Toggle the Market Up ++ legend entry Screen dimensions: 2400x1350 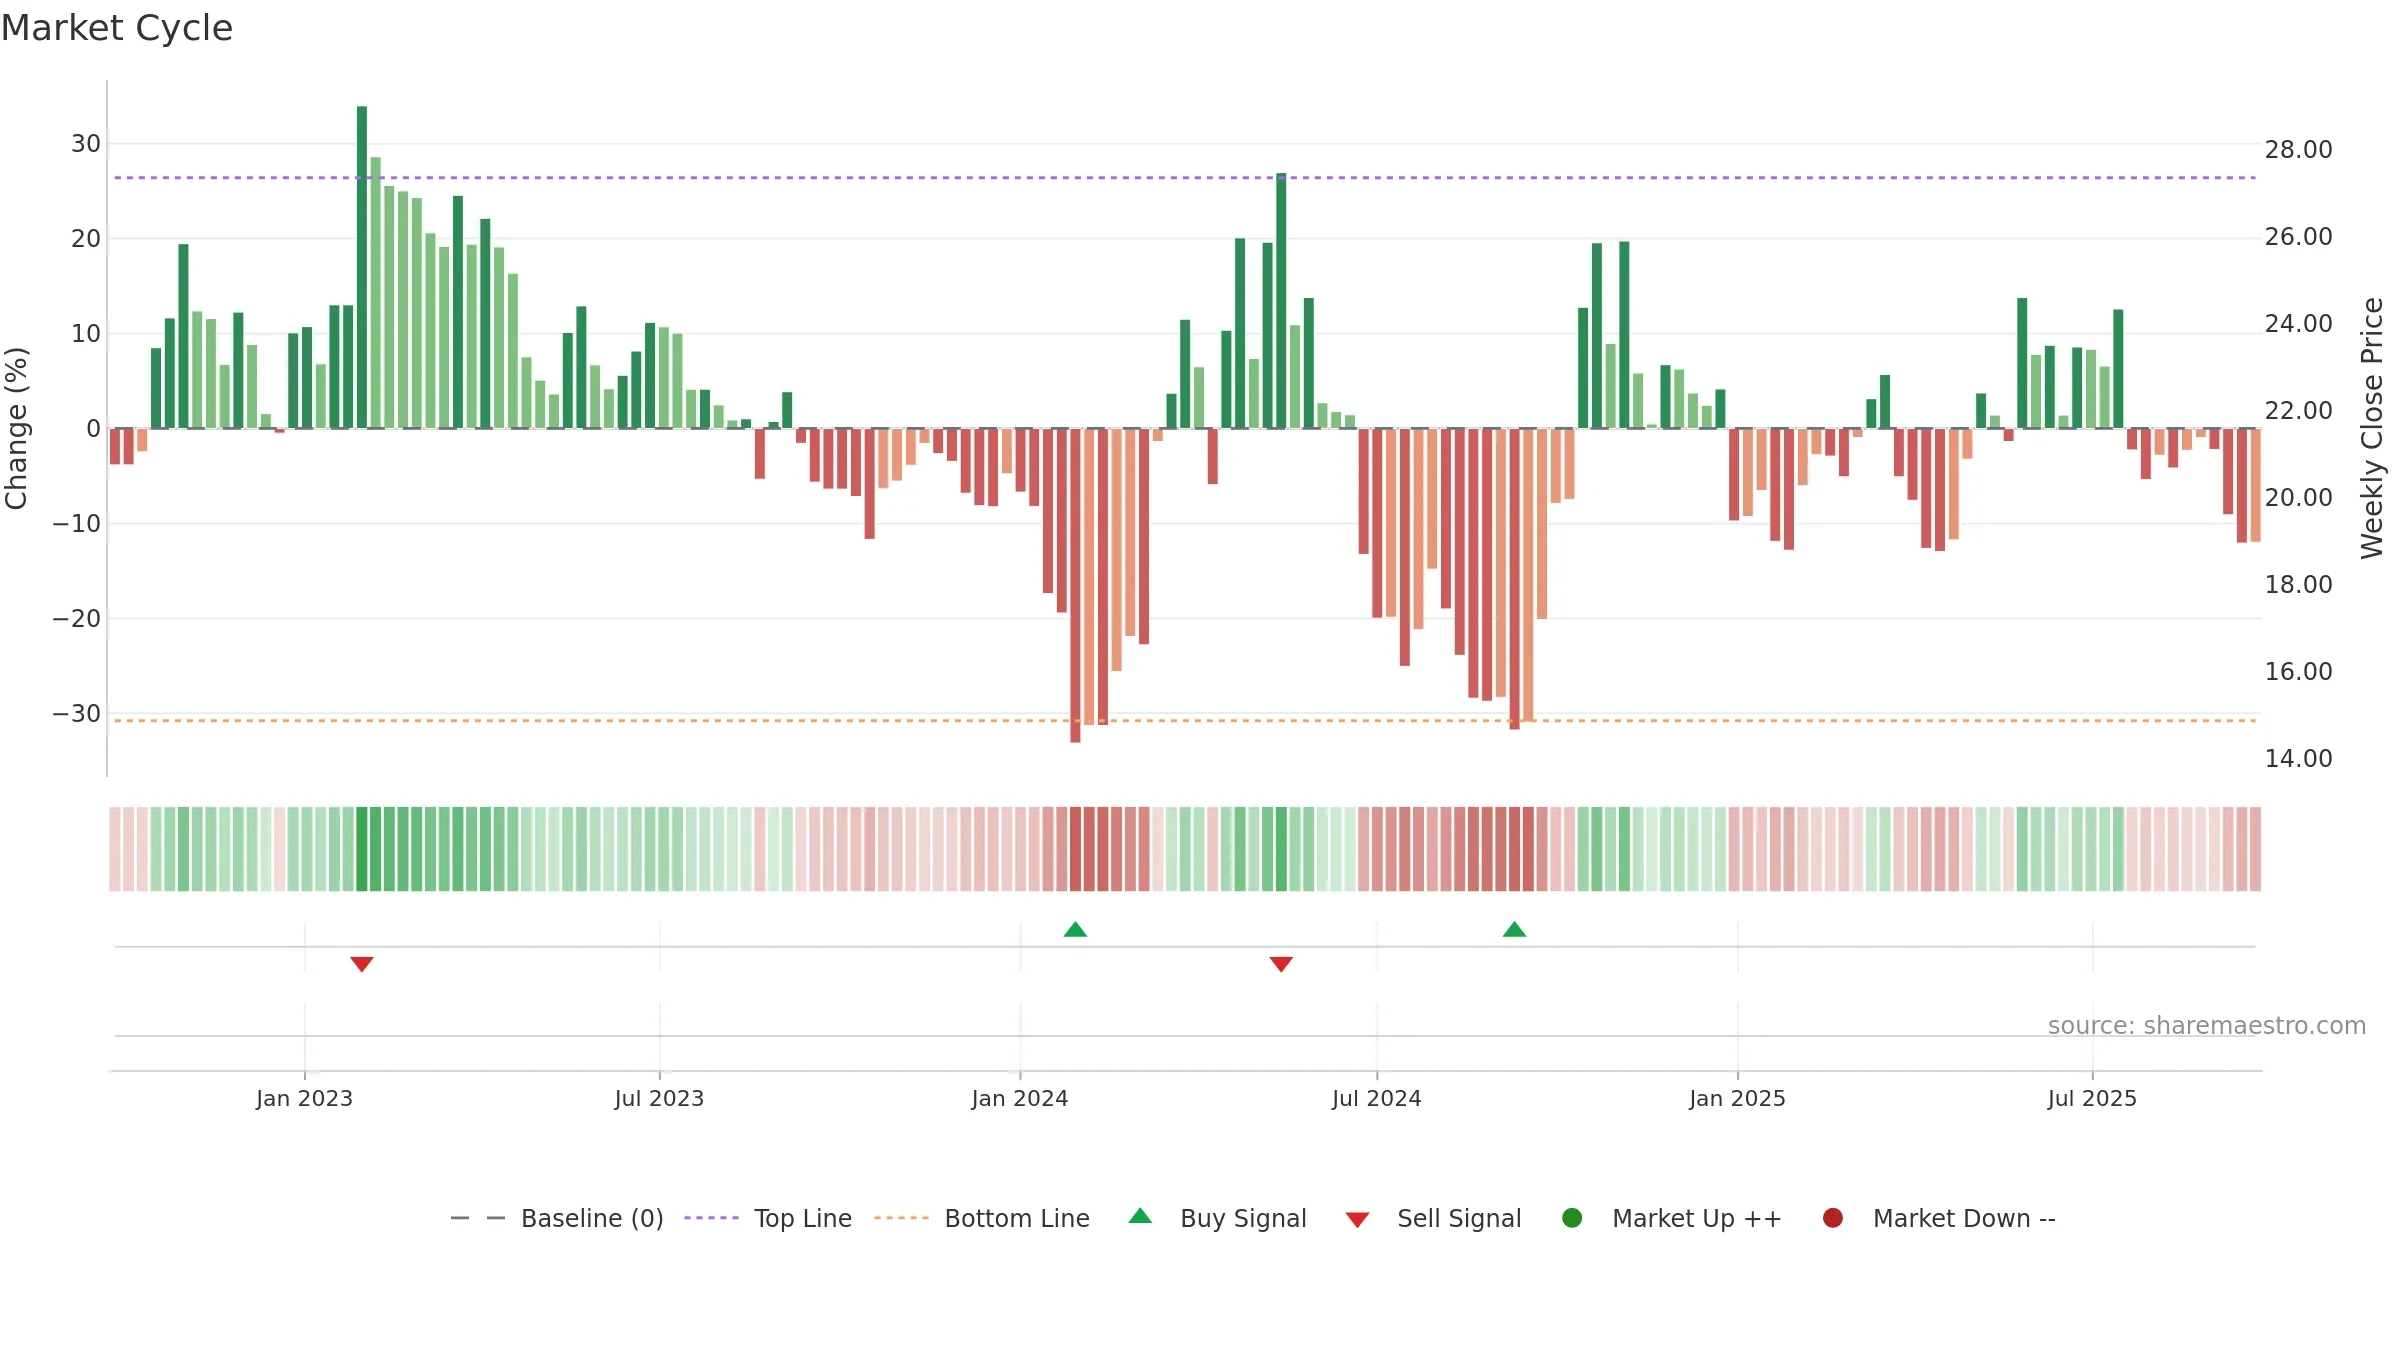pos(1672,1218)
